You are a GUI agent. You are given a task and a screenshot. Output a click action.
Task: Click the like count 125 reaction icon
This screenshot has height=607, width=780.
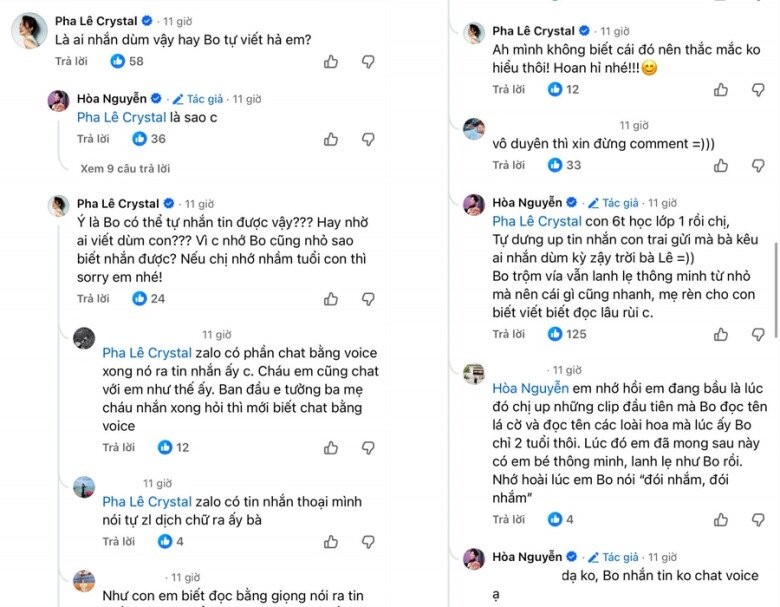coord(555,333)
